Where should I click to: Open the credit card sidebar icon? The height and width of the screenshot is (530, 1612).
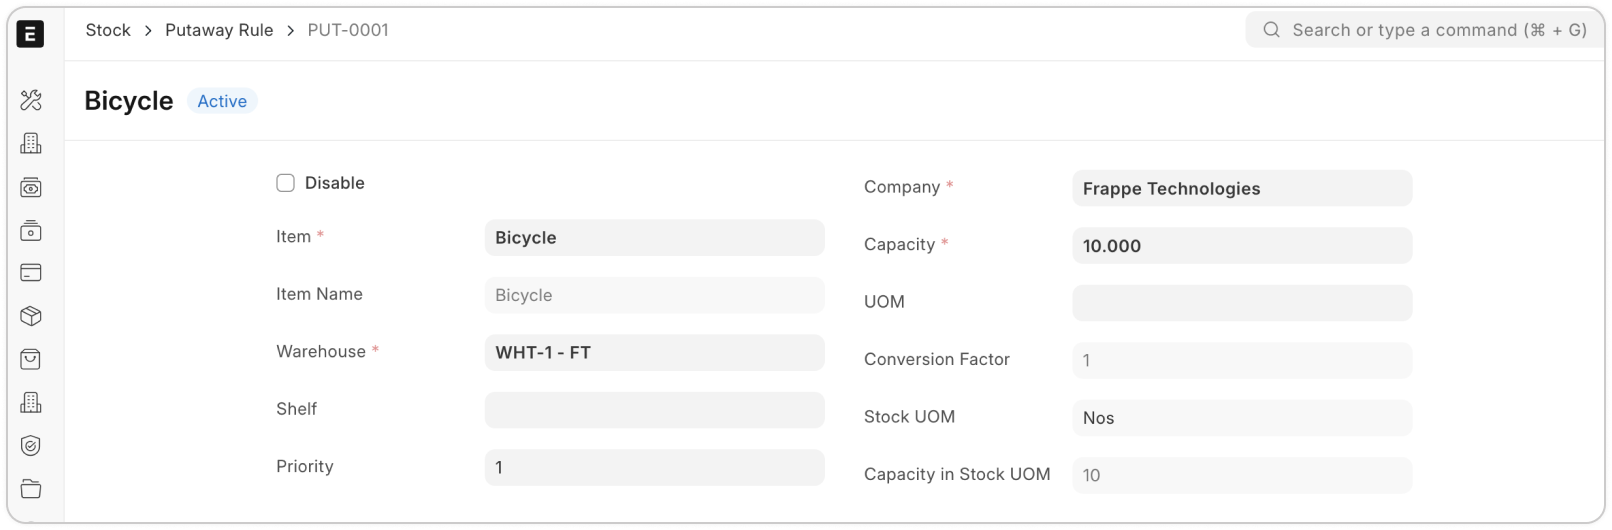pyautogui.click(x=31, y=273)
